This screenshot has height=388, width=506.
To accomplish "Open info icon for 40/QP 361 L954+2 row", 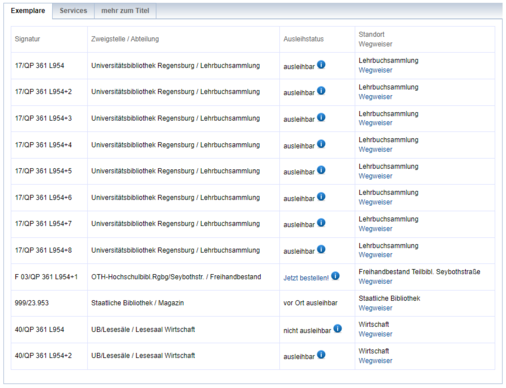I will (321, 355).
